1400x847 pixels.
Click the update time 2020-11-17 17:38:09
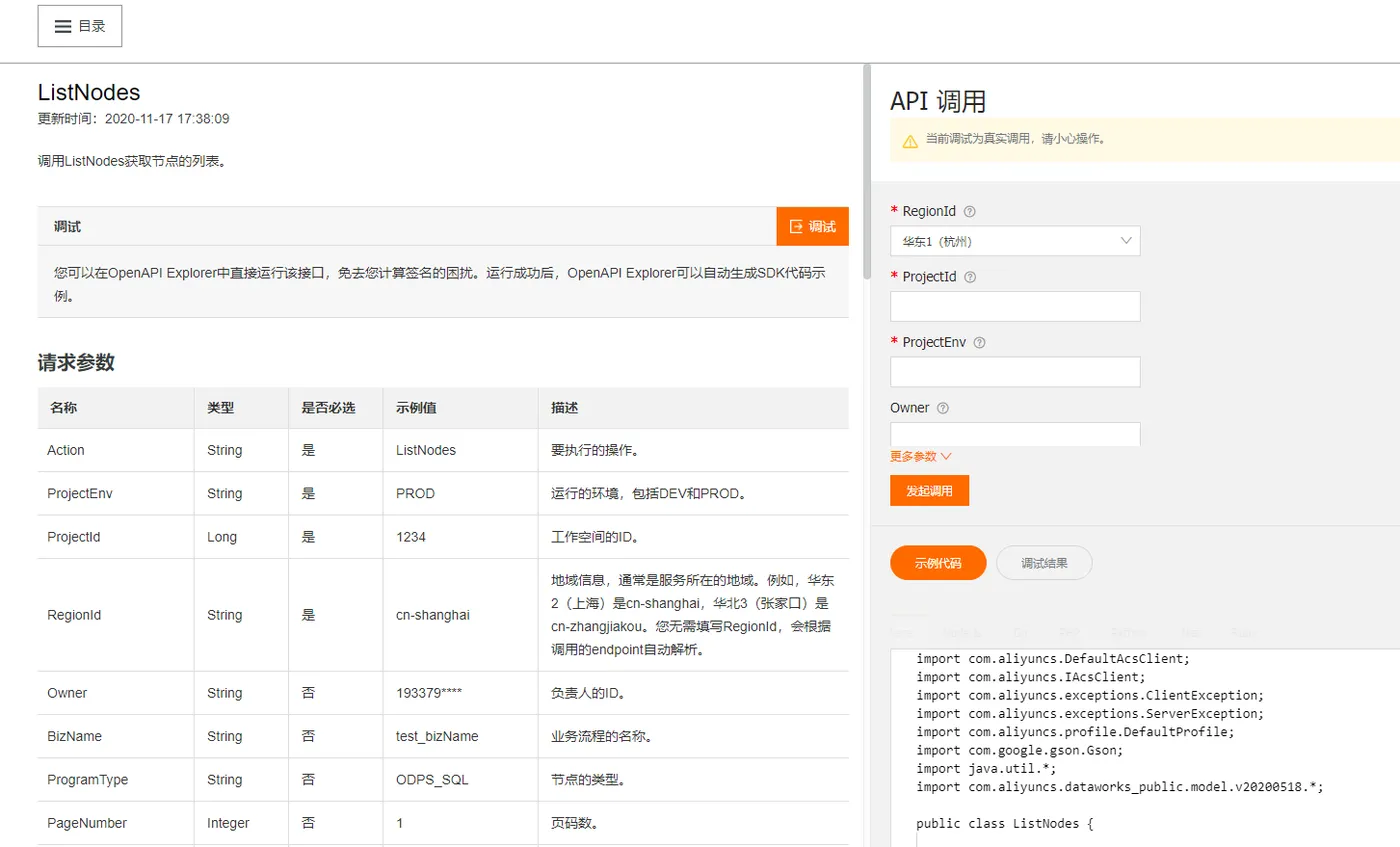[167, 118]
